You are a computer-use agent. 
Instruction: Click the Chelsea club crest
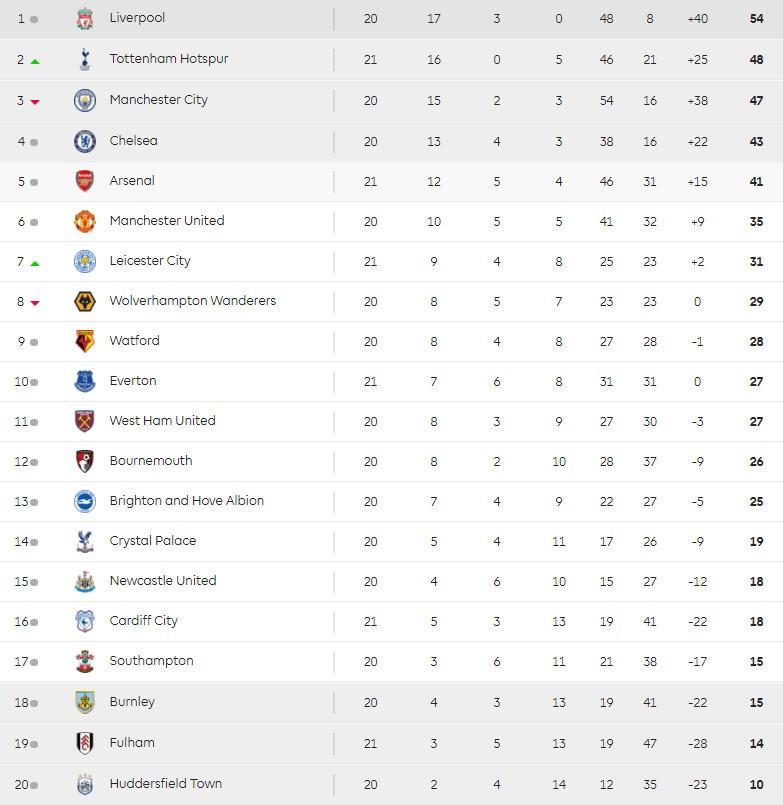85,141
